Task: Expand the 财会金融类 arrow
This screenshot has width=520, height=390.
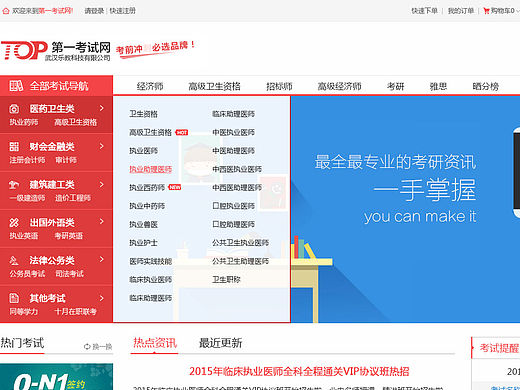Action: (x=102, y=146)
